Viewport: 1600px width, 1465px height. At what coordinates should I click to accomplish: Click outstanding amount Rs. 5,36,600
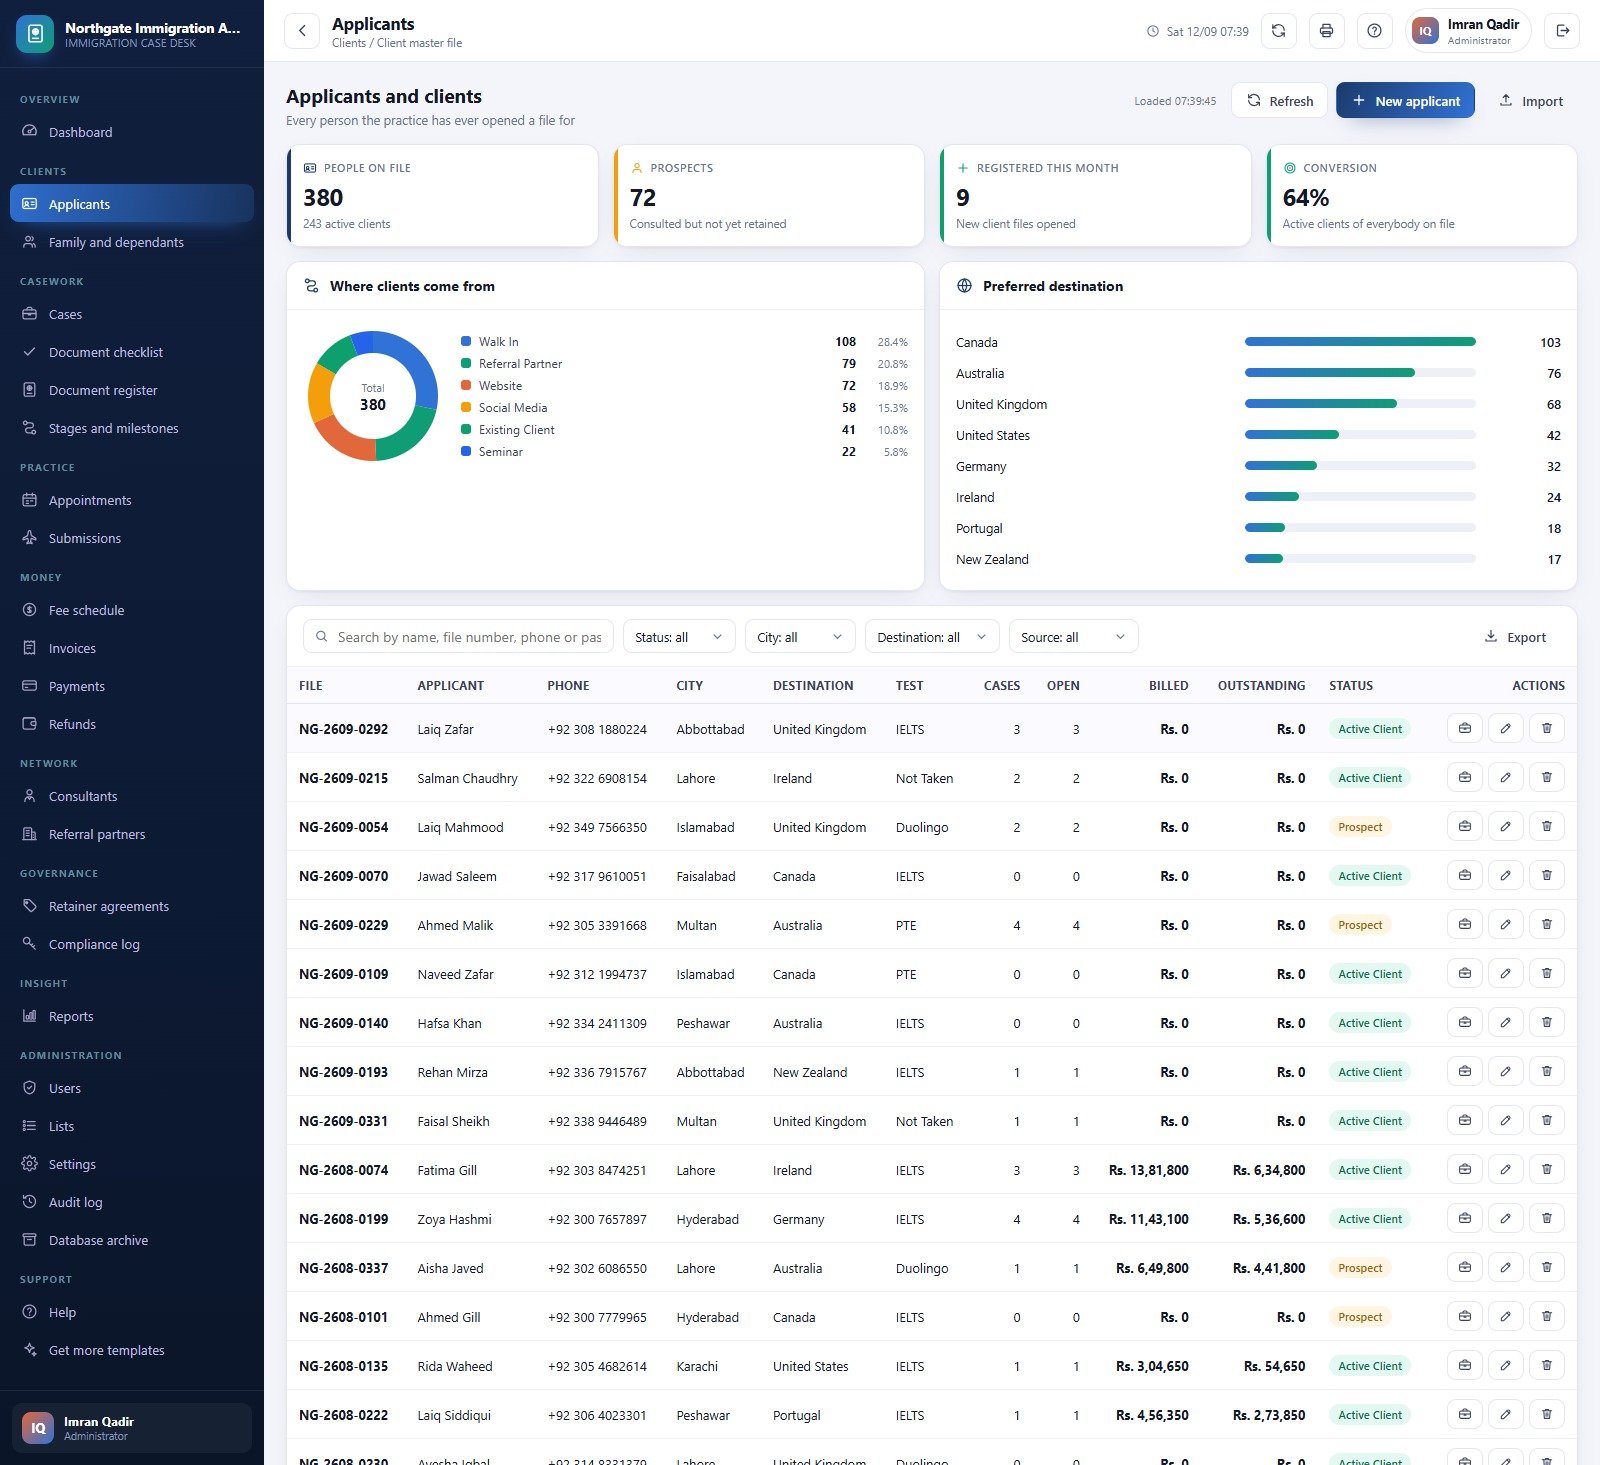(x=1268, y=1219)
